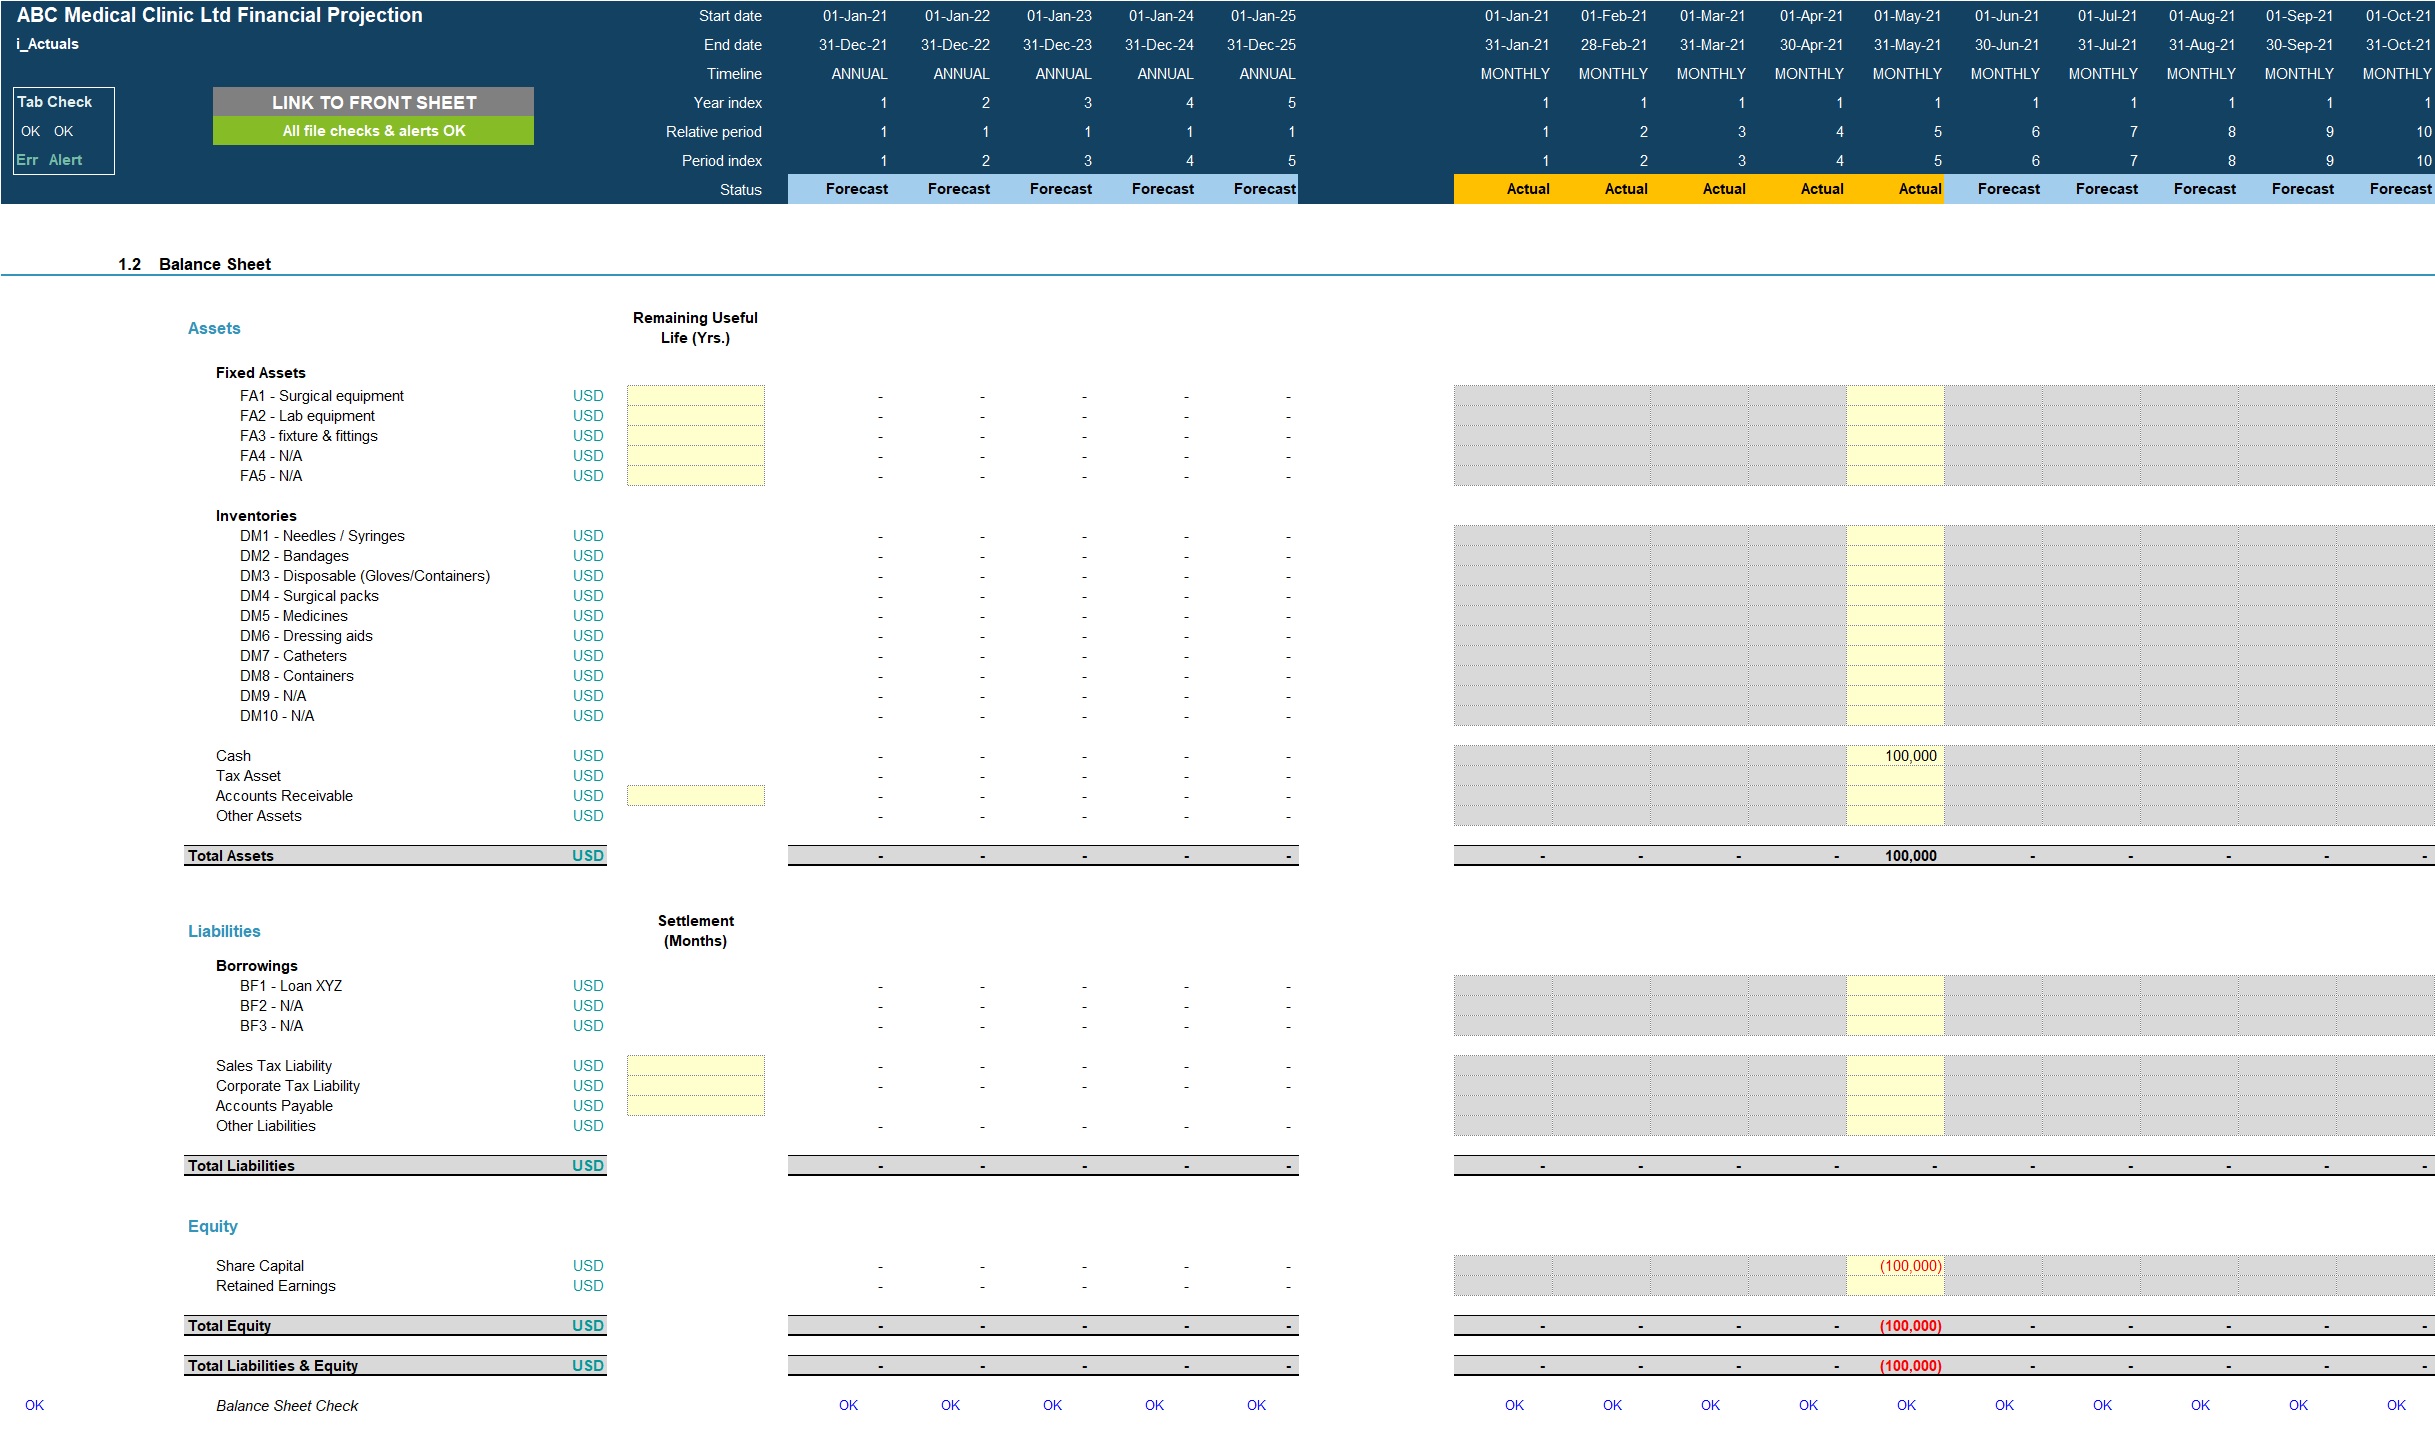Click the Retained Earnings May-21 input cell
This screenshot has height=1436, width=2435.
[x=1895, y=1286]
